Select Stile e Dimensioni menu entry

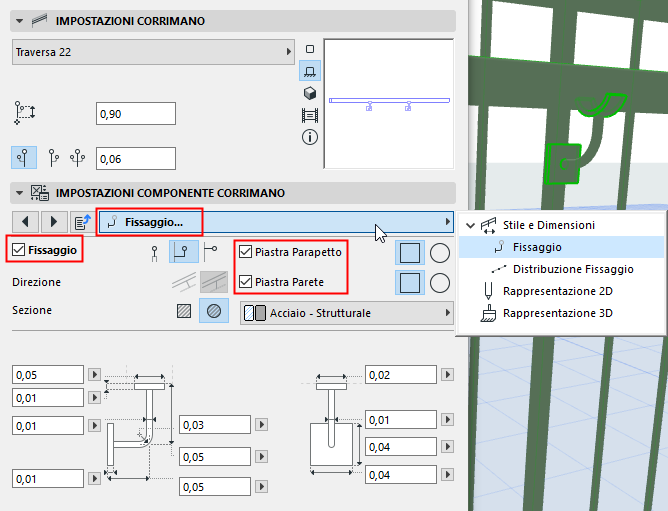click(549, 225)
